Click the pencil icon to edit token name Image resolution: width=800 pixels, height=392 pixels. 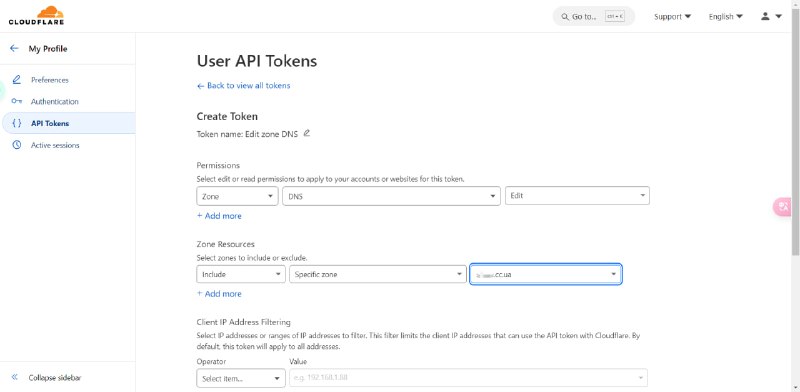point(307,133)
